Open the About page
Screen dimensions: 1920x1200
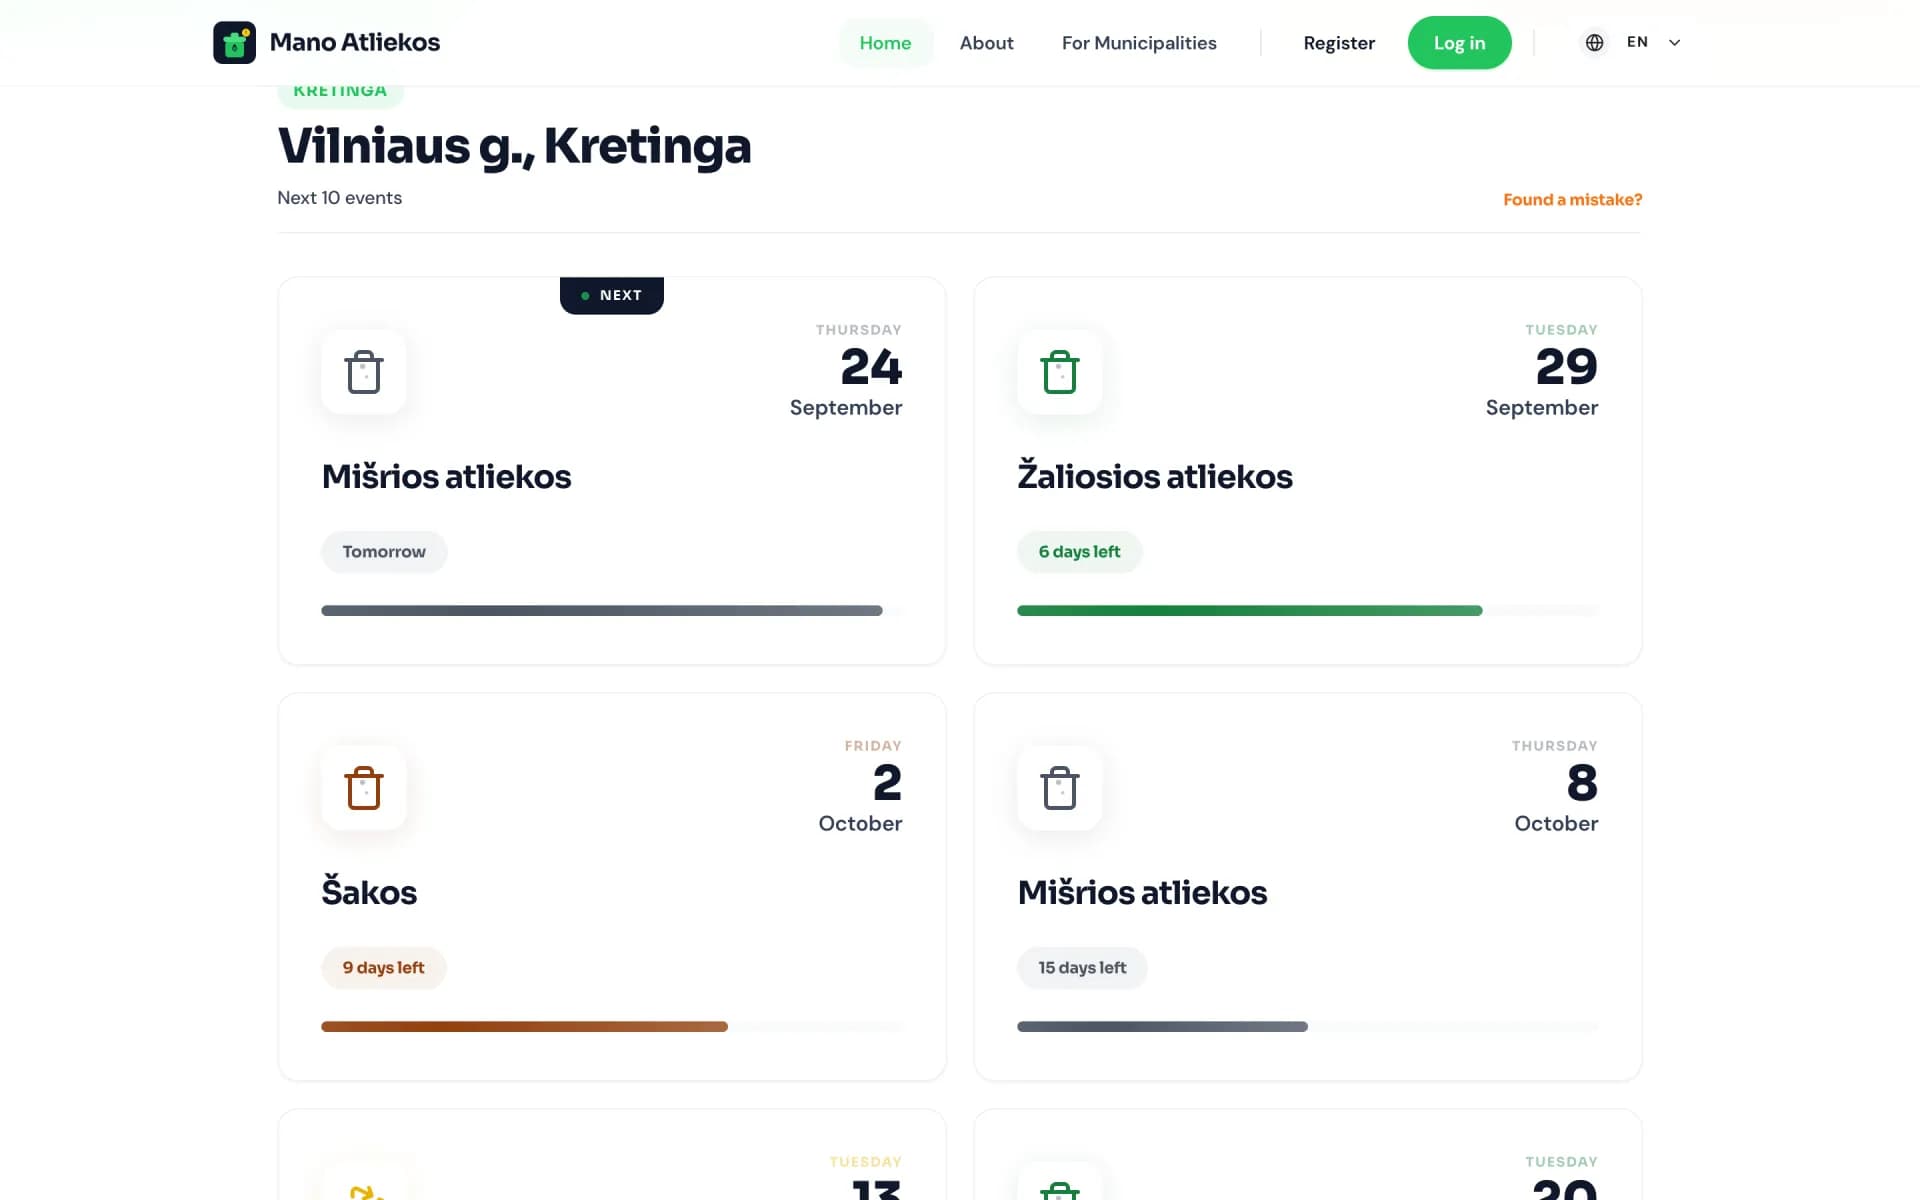(x=986, y=43)
